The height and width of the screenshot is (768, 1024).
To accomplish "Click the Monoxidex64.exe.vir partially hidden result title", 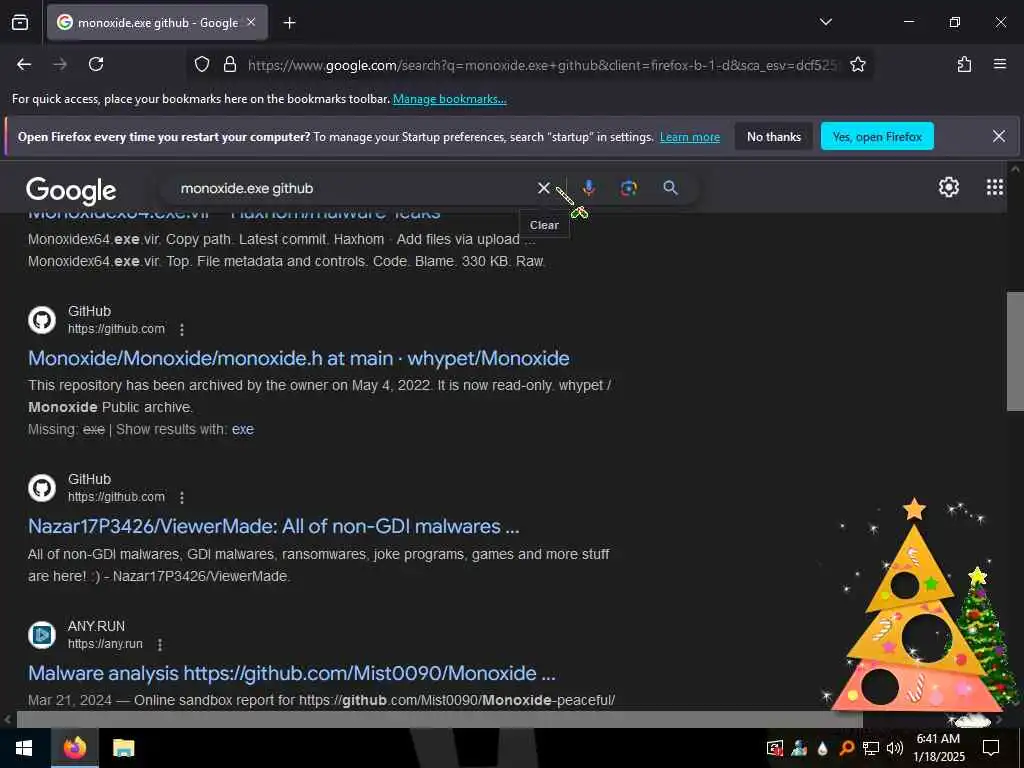I will pos(234,216).
